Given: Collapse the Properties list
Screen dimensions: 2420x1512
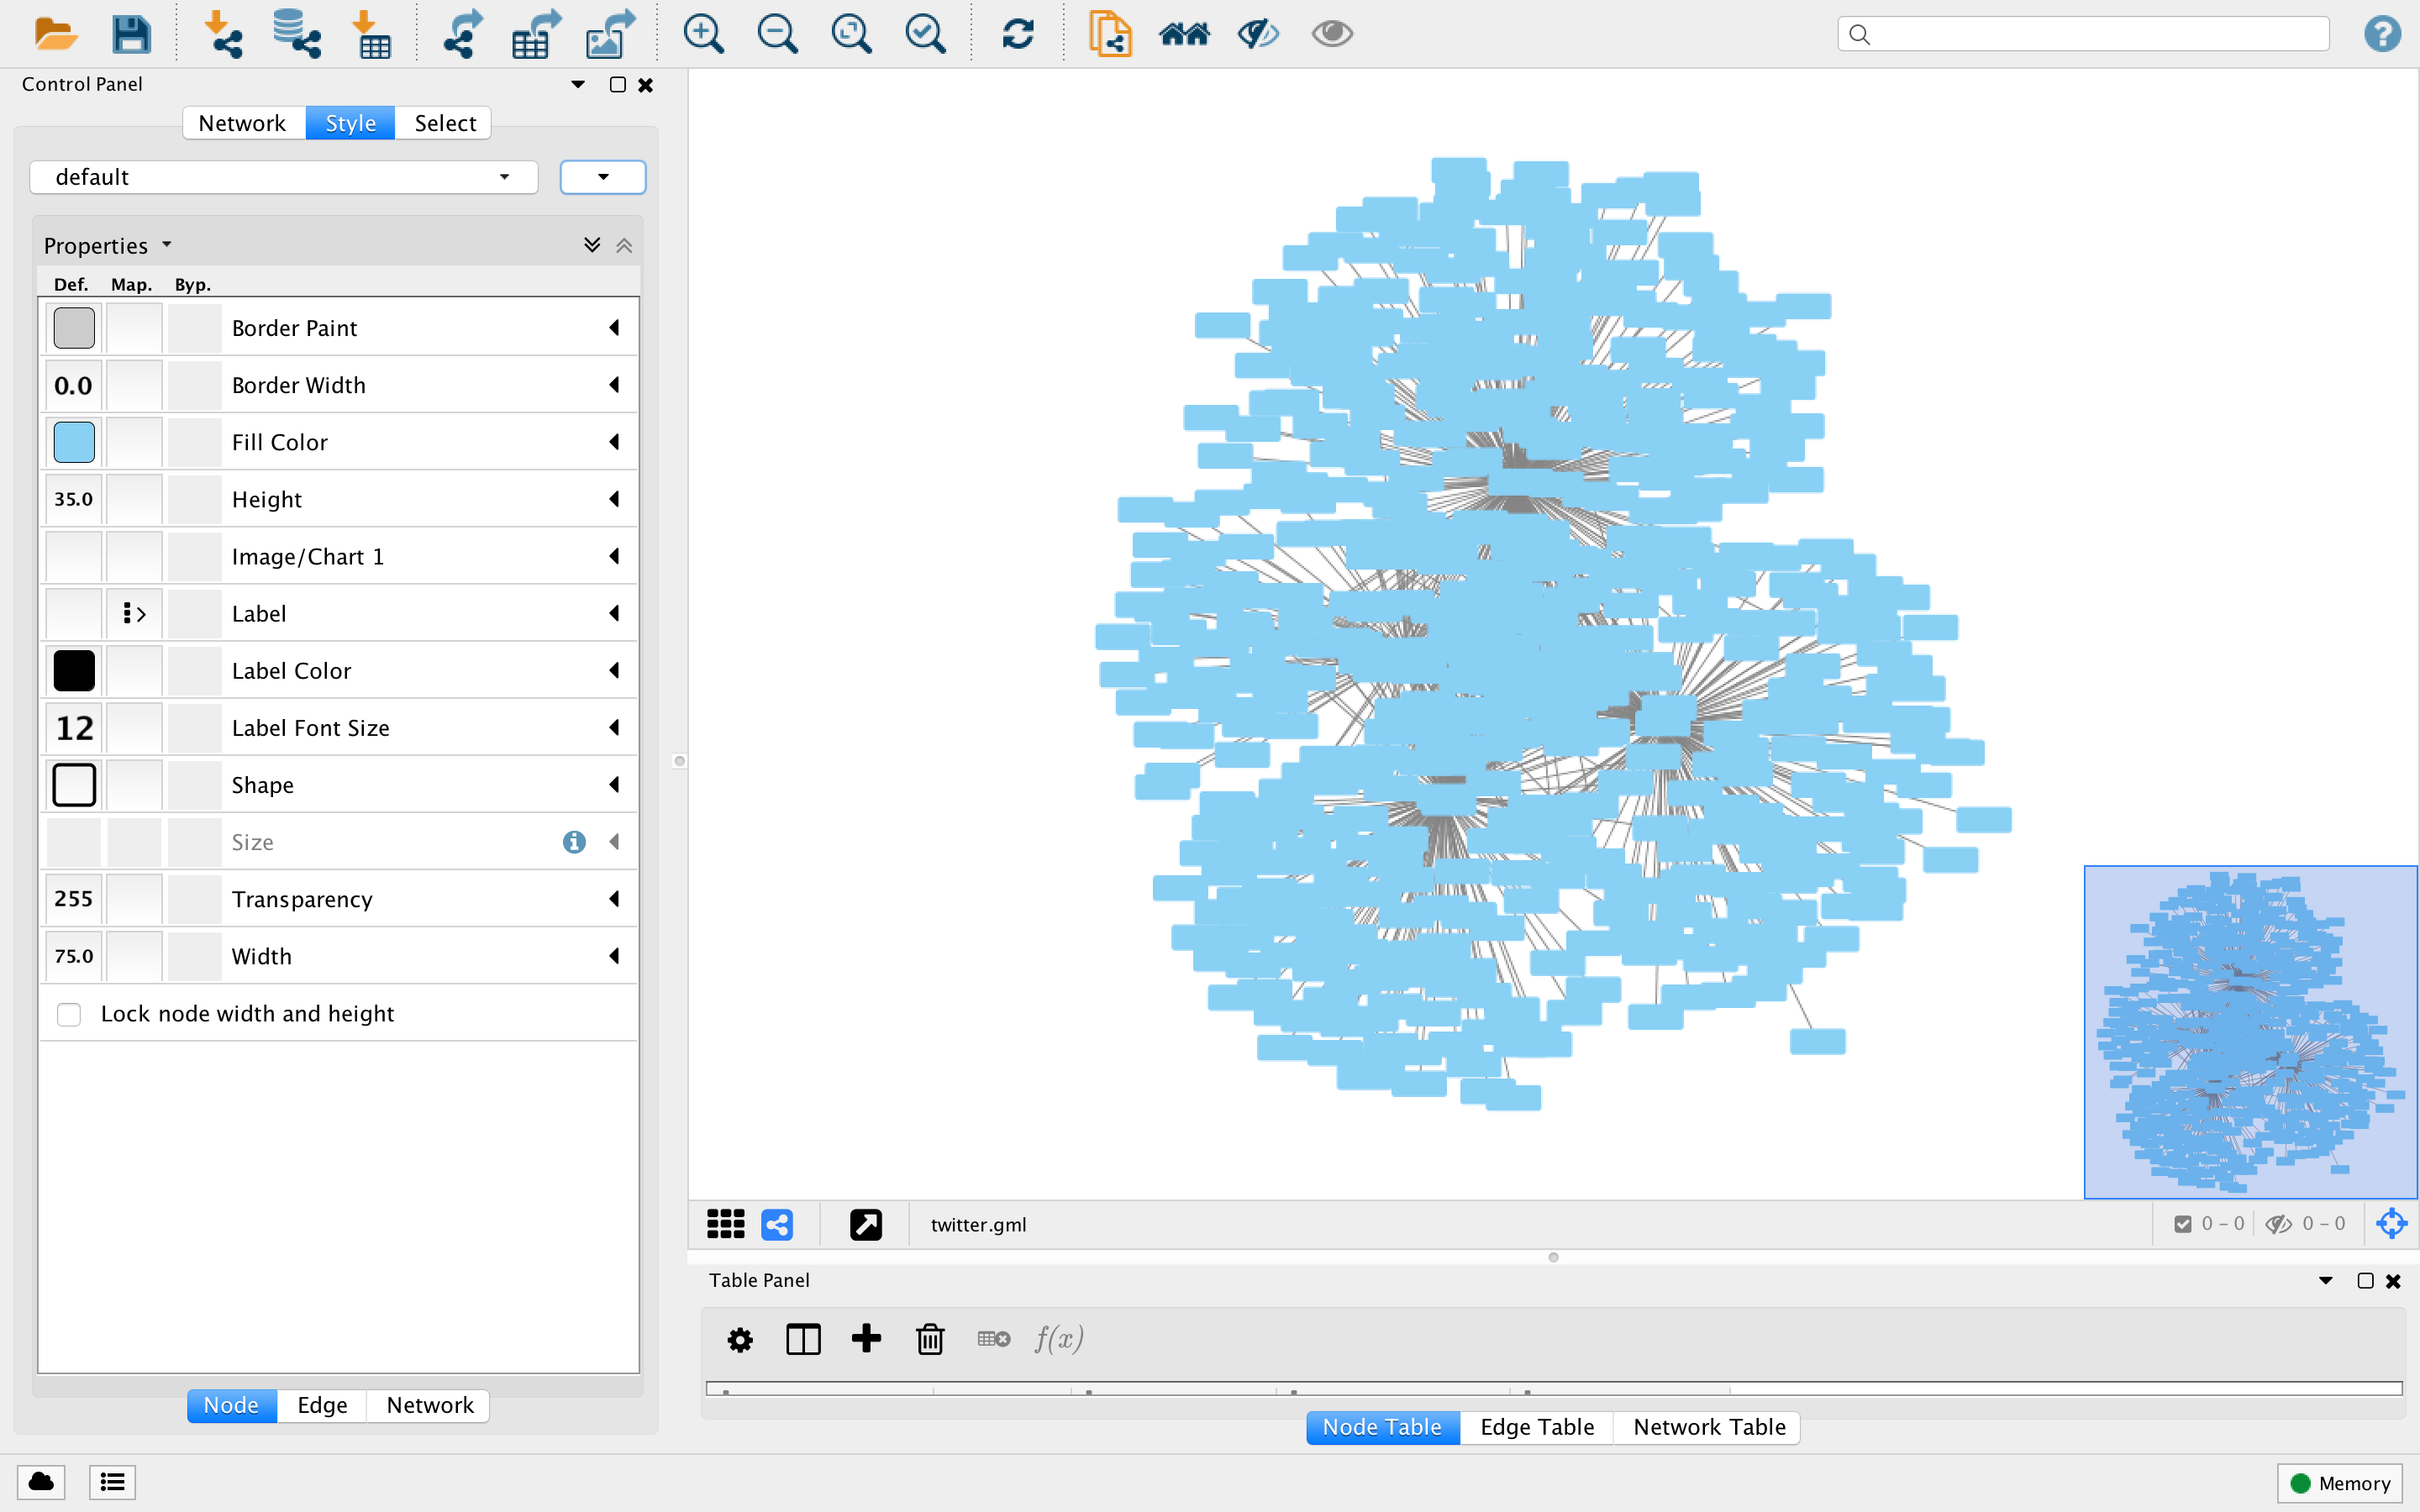Looking at the screenshot, I should point(624,244).
